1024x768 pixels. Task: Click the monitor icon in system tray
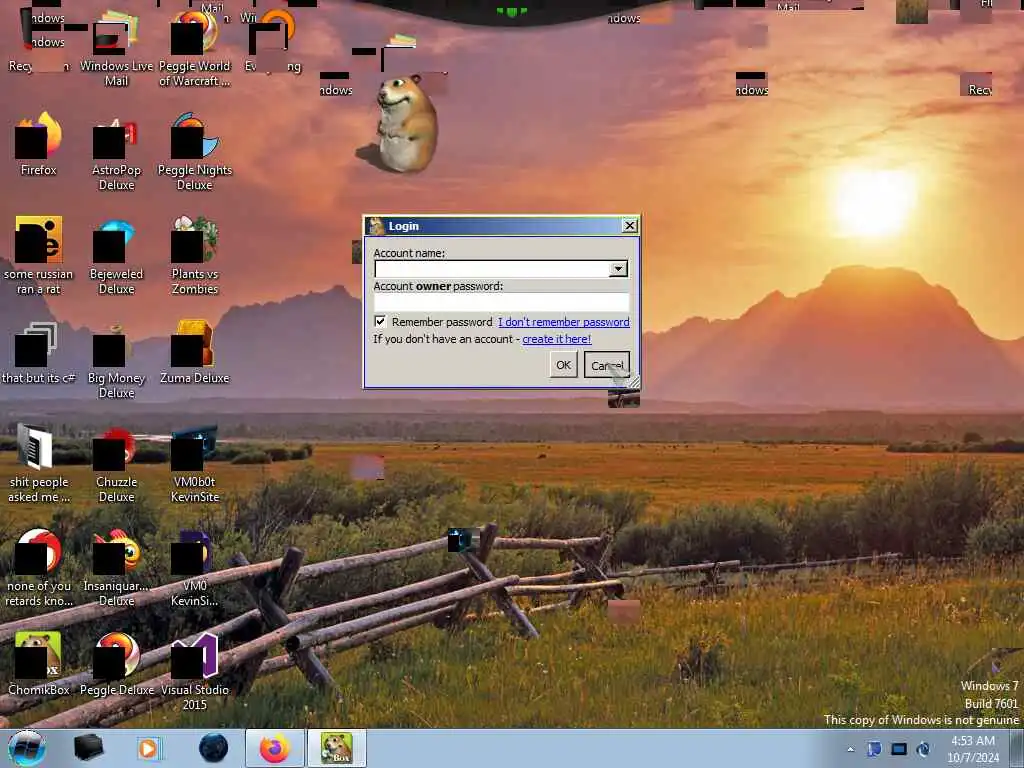[x=899, y=749]
